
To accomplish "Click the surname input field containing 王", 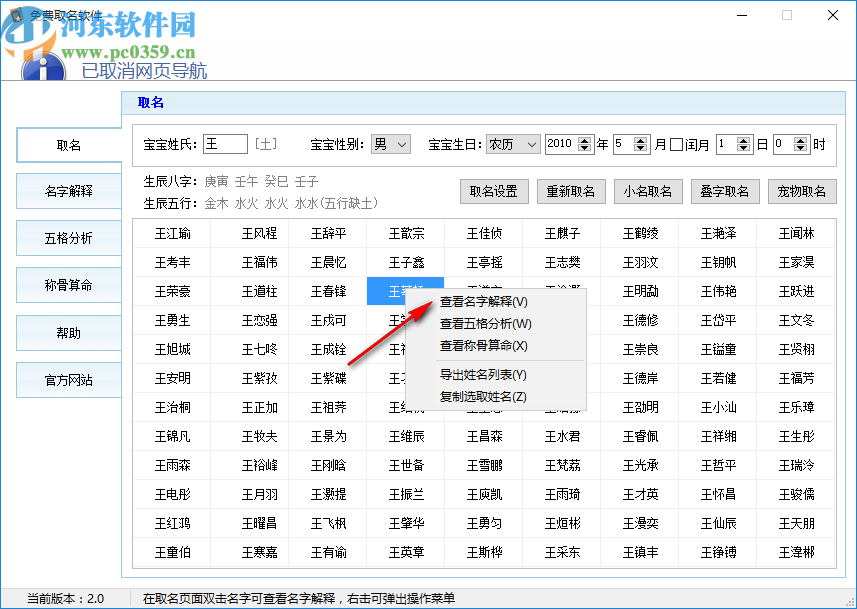I will pos(225,143).
